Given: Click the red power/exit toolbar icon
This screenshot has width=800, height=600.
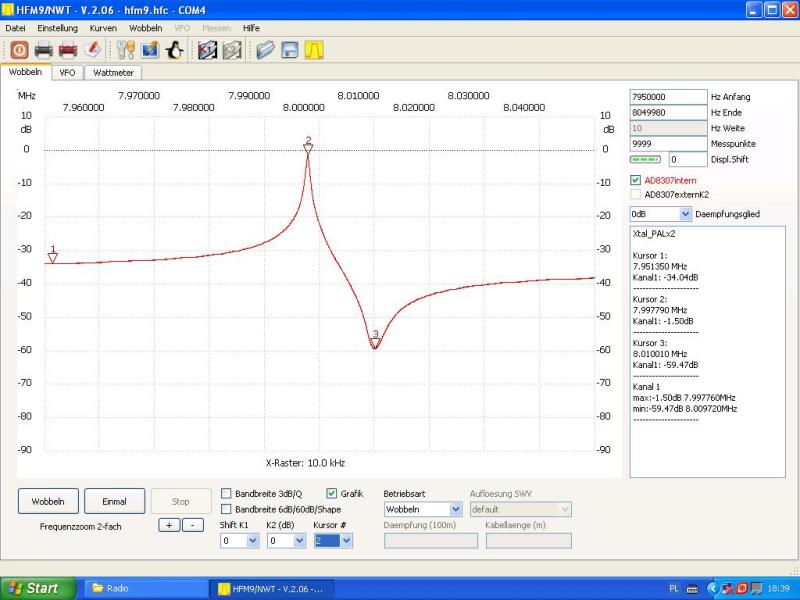Looking at the screenshot, I should [x=19, y=49].
